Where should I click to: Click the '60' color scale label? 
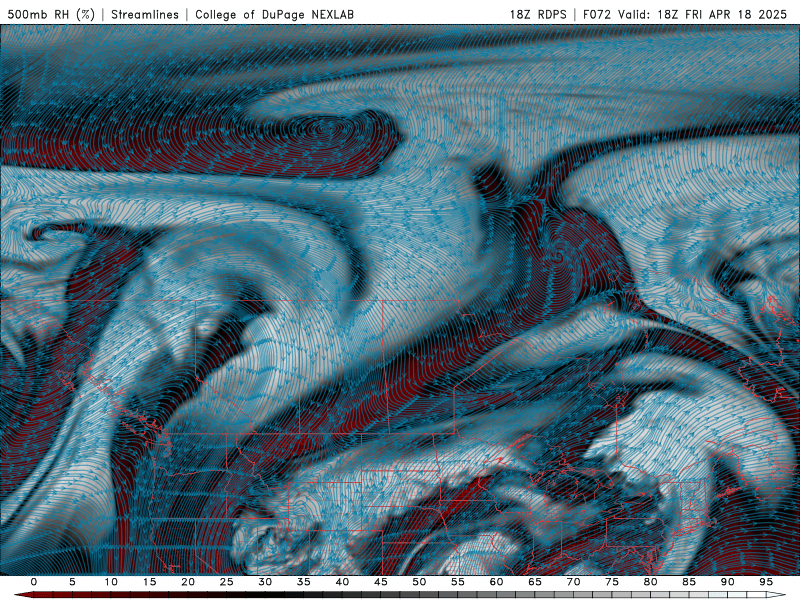496,582
